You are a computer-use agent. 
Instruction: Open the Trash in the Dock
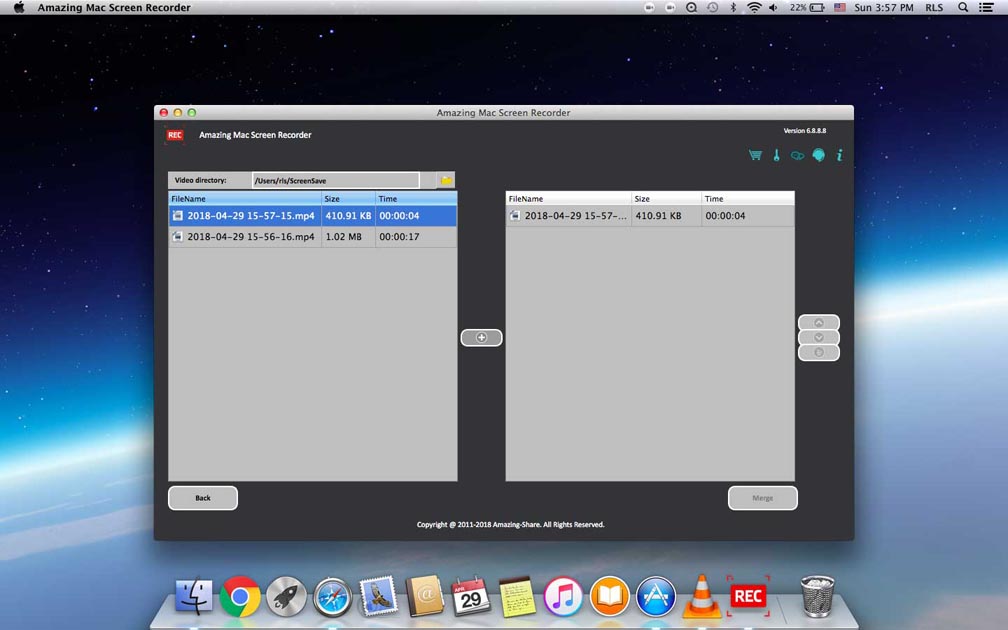pyautogui.click(x=818, y=596)
